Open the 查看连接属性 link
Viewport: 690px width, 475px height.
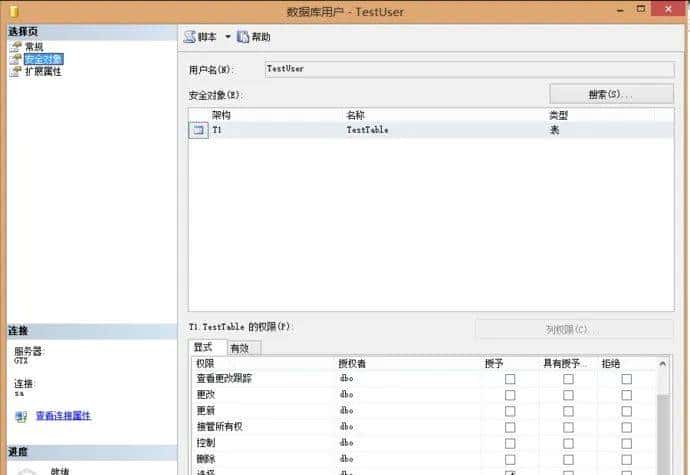point(63,416)
